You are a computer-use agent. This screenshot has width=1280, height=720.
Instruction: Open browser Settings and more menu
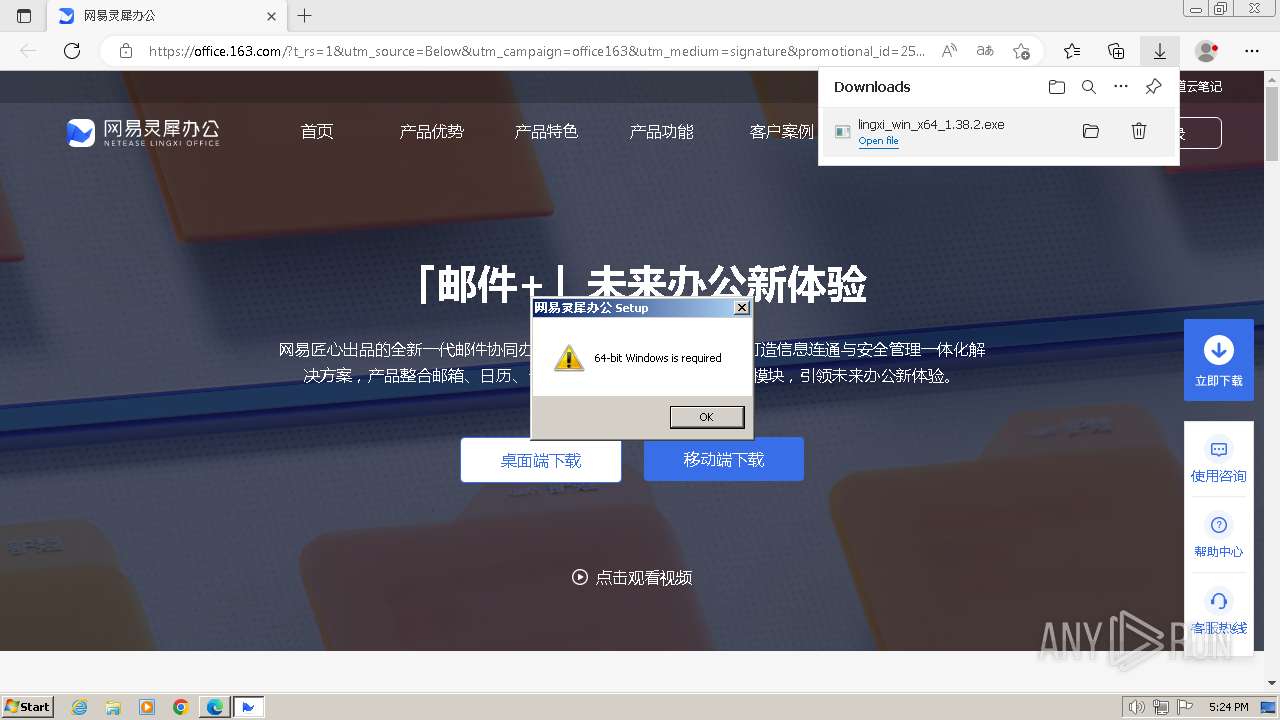click(1252, 51)
